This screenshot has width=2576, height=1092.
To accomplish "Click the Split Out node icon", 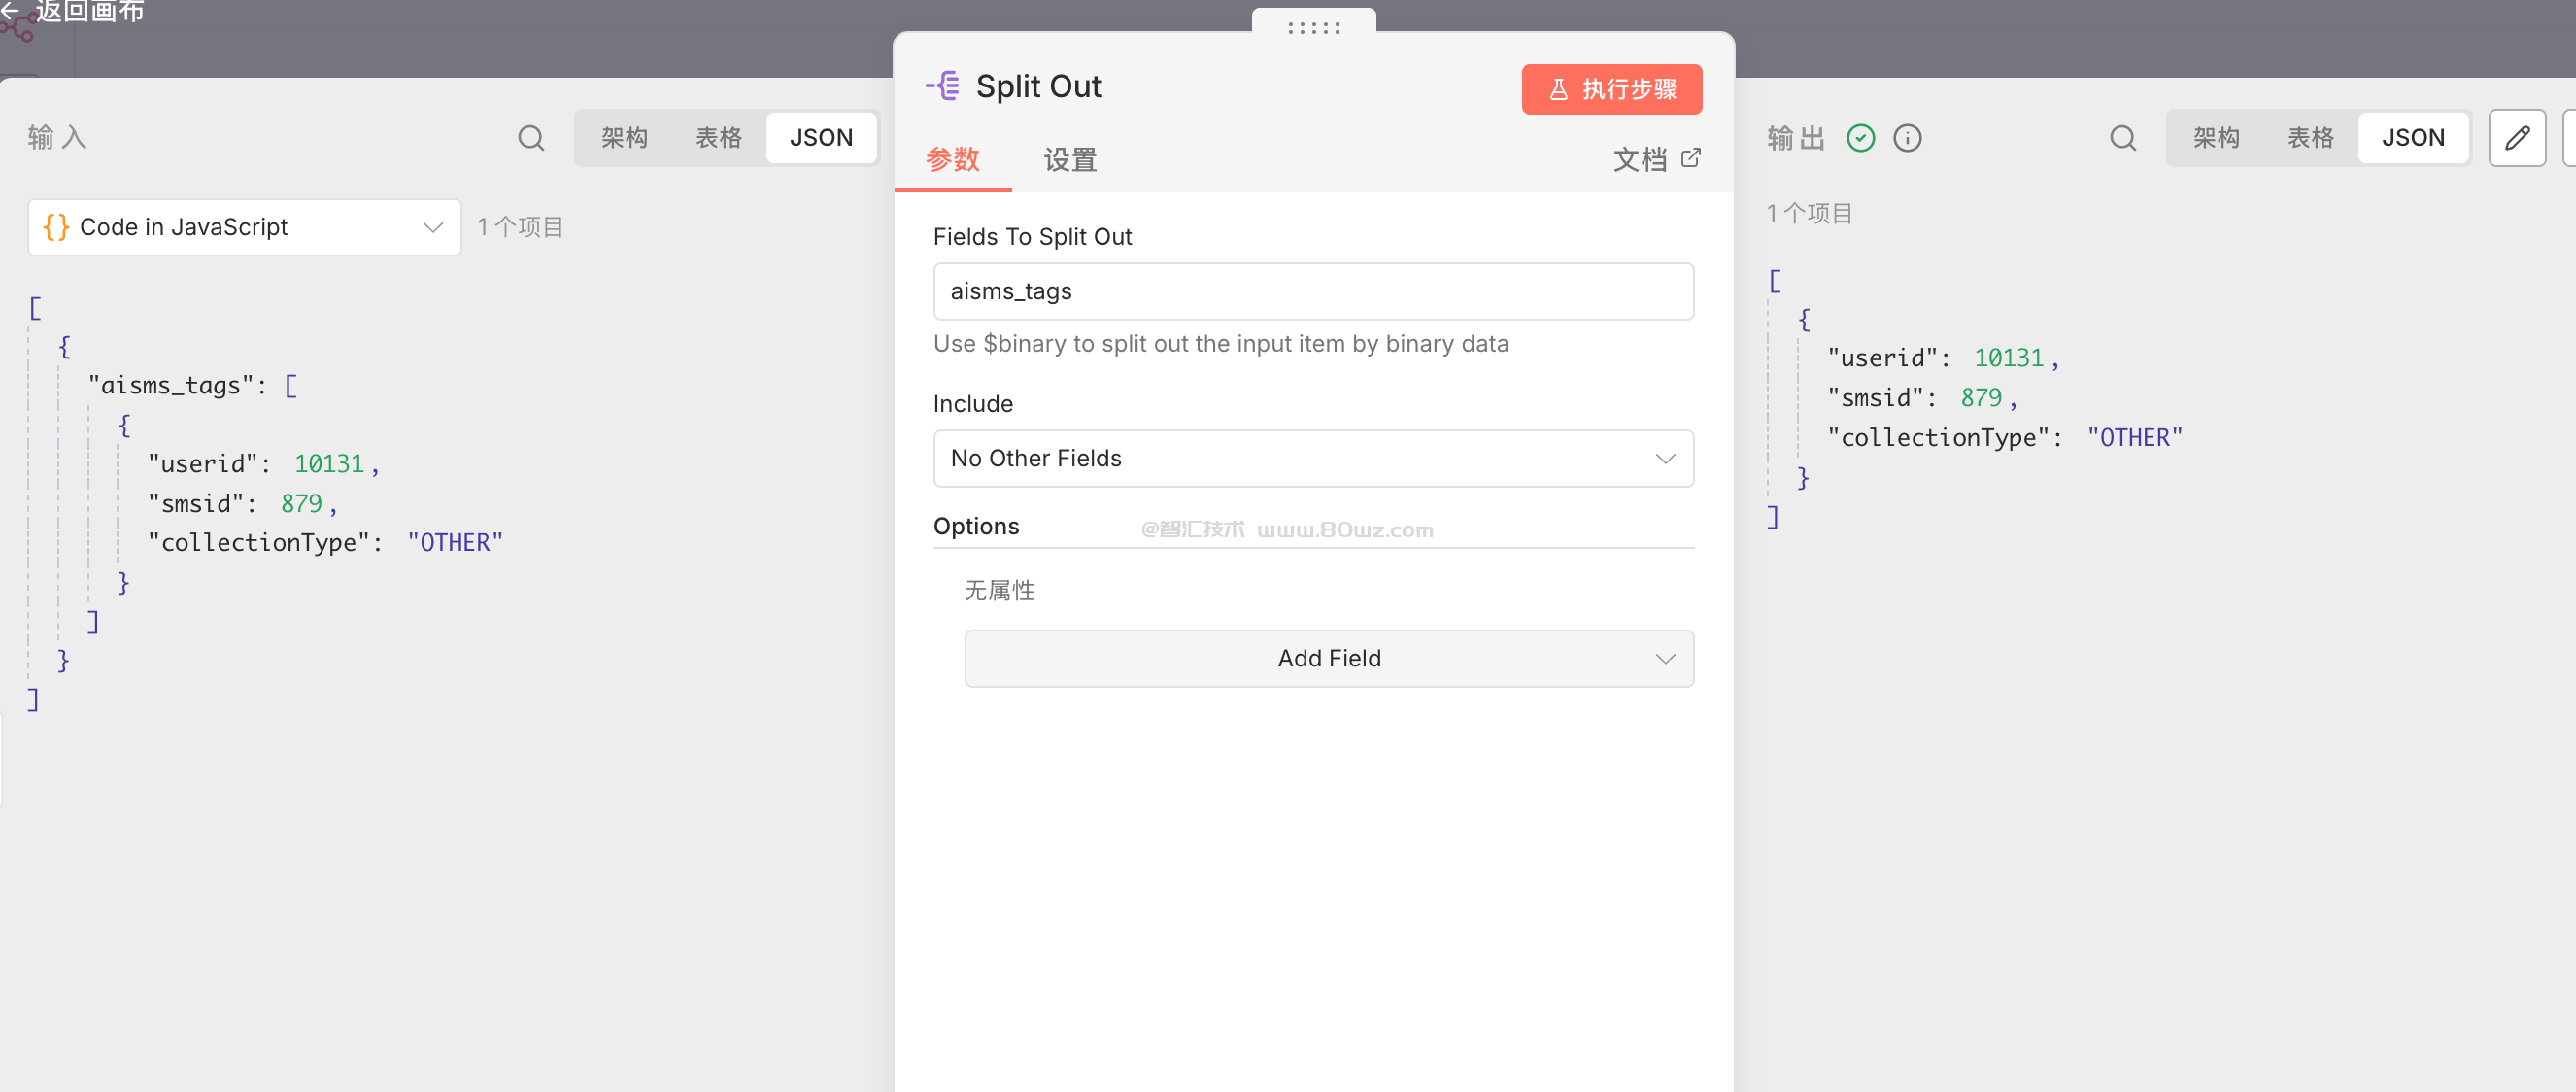I will tap(943, 86).
